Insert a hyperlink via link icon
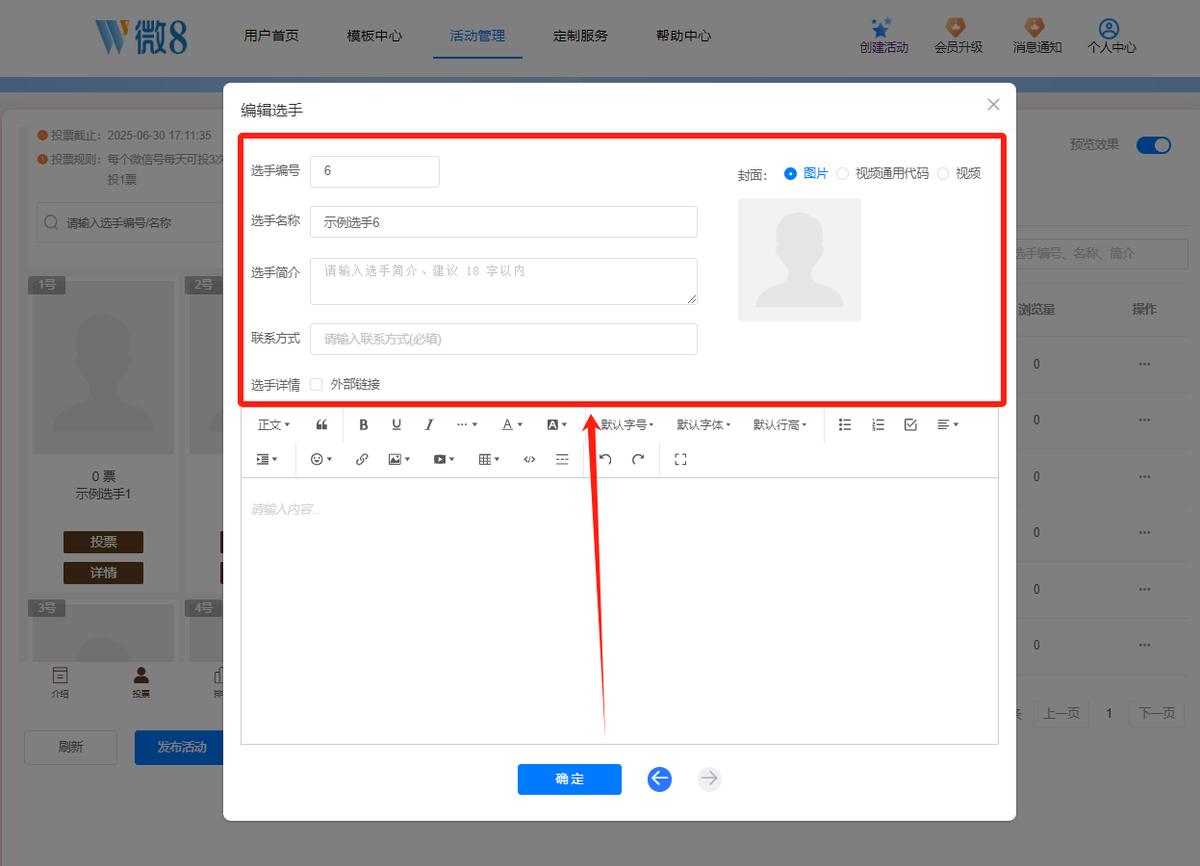The height and width of the screenshot is (866, 1200). [362, 459]
